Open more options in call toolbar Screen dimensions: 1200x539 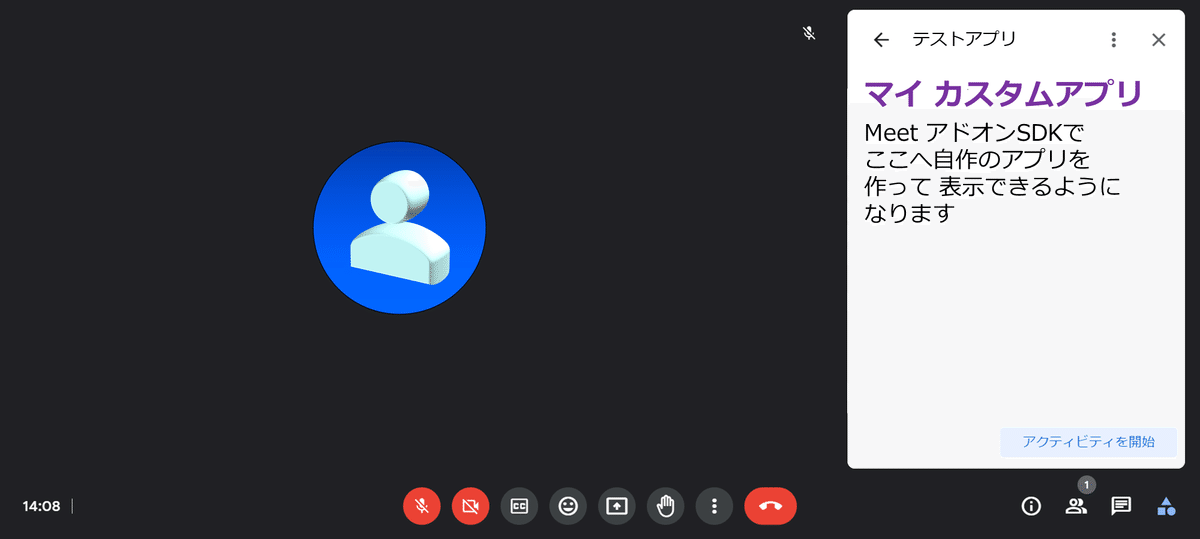(714, 506)
